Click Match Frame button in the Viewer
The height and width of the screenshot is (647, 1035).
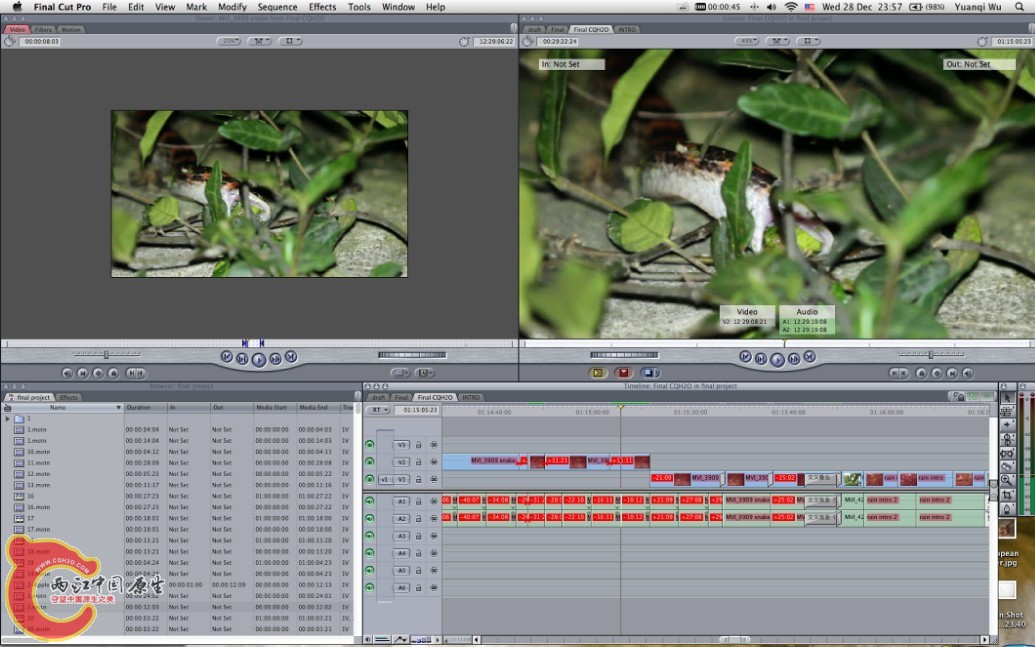67,373
